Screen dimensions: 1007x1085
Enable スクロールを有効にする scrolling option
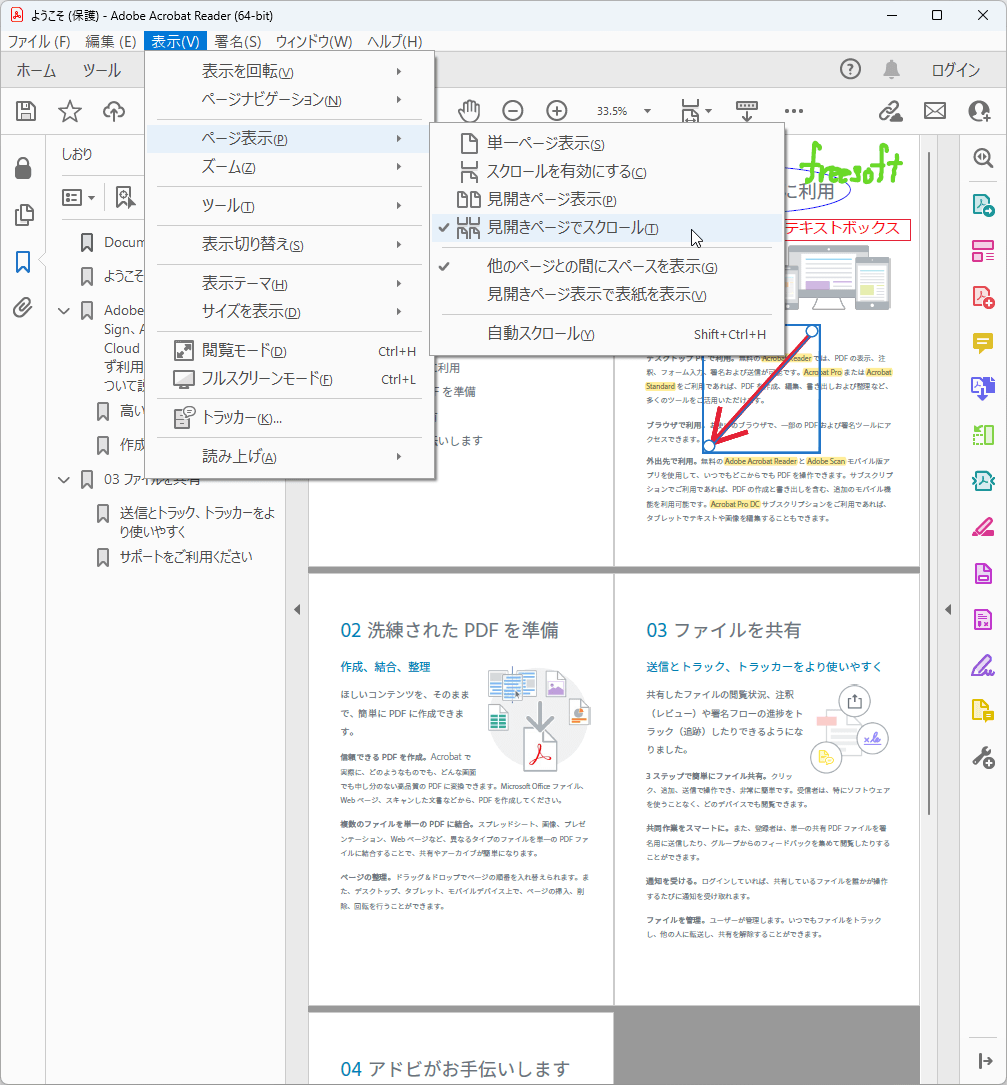coord(606,172)
